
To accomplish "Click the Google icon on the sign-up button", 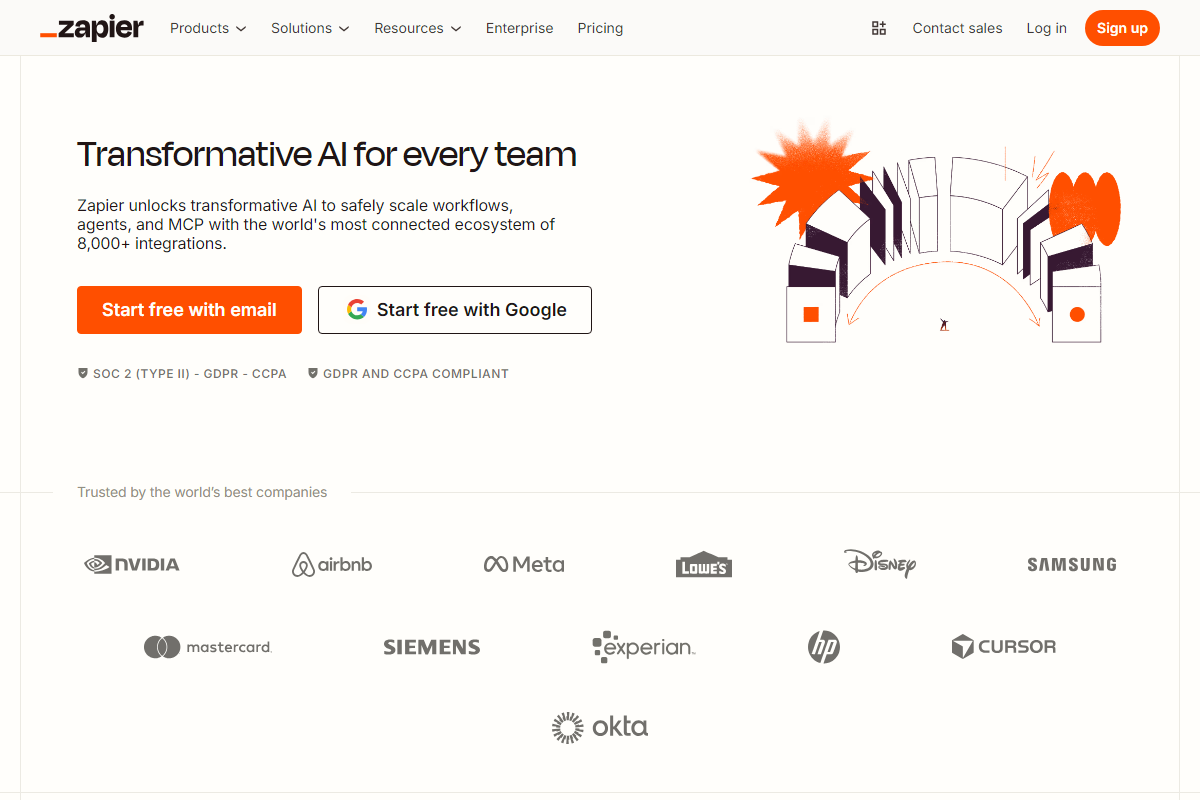I will coord(357,310).
